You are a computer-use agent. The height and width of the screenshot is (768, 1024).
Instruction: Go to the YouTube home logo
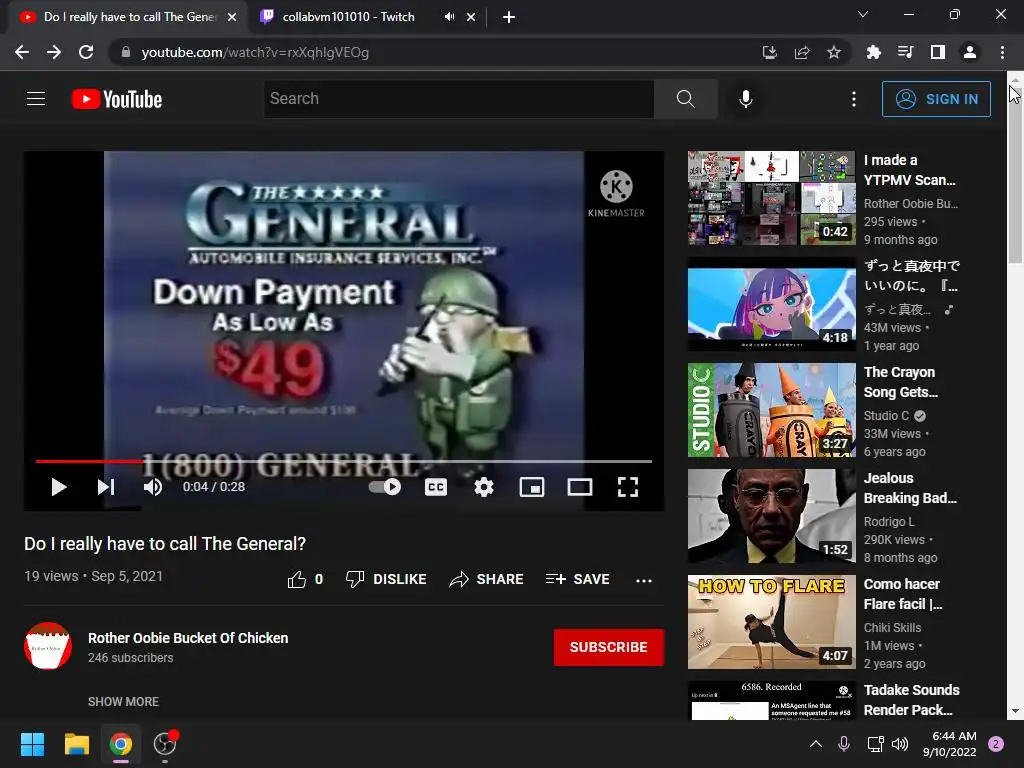click(117, 99)
